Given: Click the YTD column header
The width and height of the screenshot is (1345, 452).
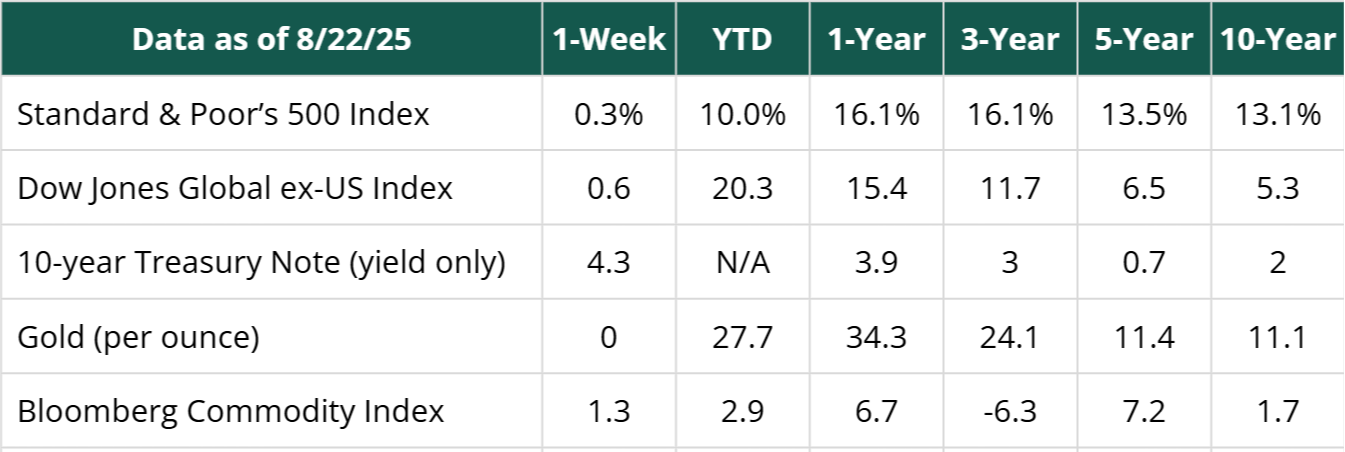Looking at the screenshot, I should [743, 39].
